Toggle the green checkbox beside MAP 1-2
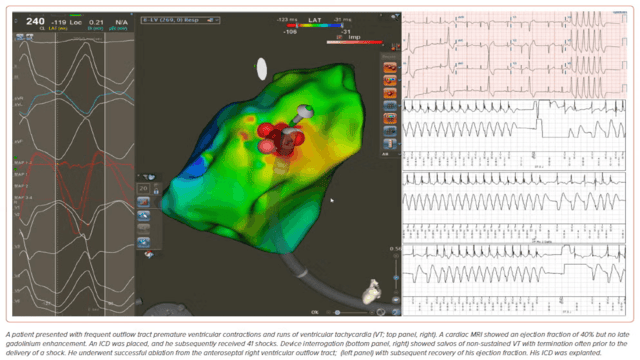Image resolution: width=640 pixels, height=360 pixels. [x=16, y=158]
